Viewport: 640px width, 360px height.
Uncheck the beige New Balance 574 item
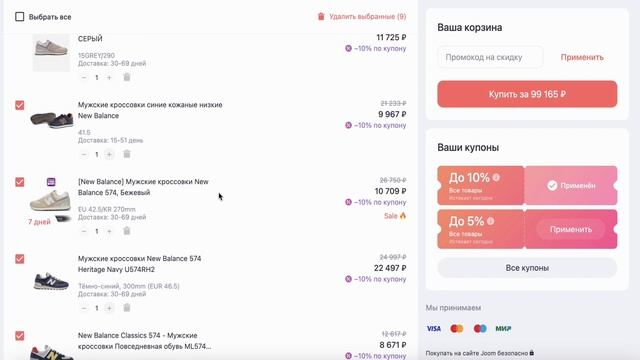coord(20,182)
